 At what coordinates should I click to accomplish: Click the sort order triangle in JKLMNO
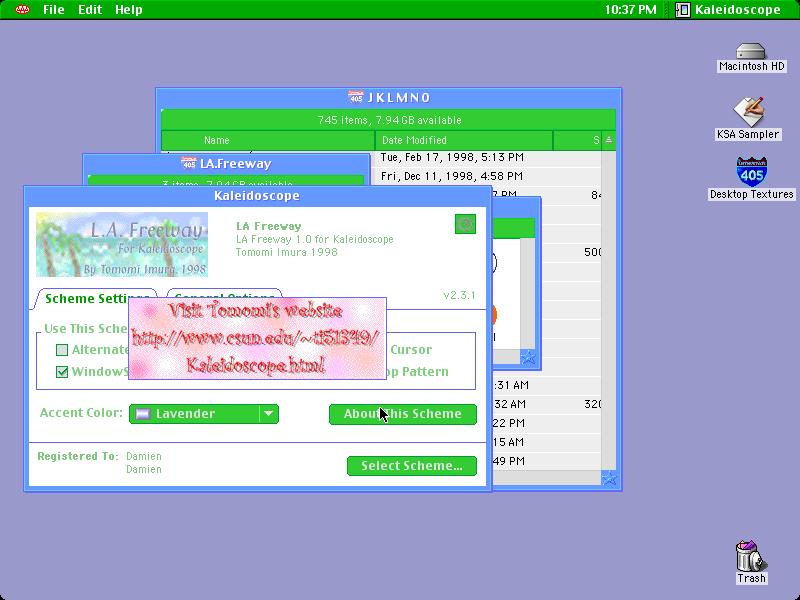609,140
